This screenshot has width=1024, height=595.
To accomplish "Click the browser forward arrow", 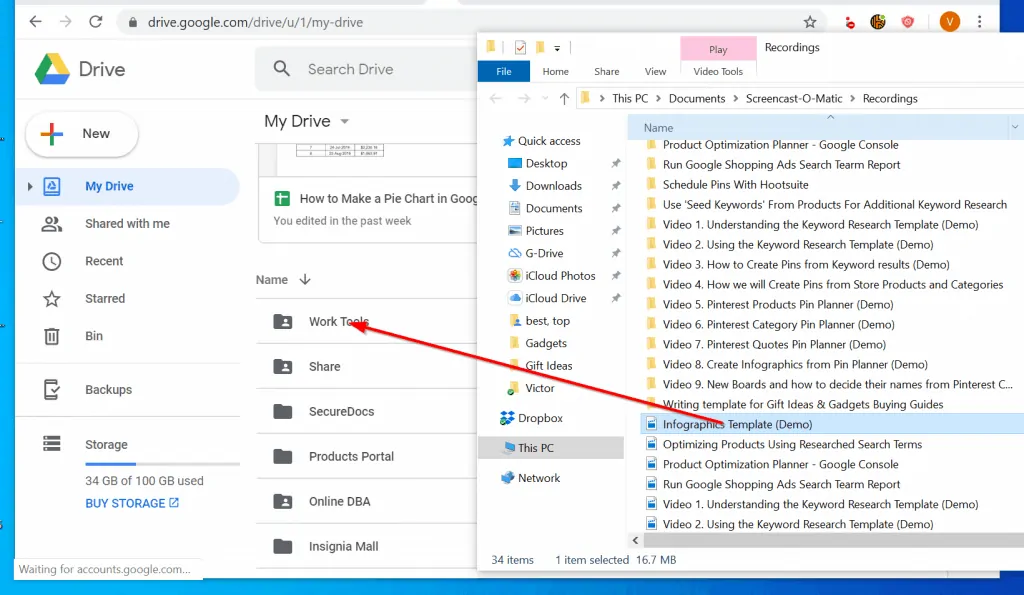I will 66,22.
